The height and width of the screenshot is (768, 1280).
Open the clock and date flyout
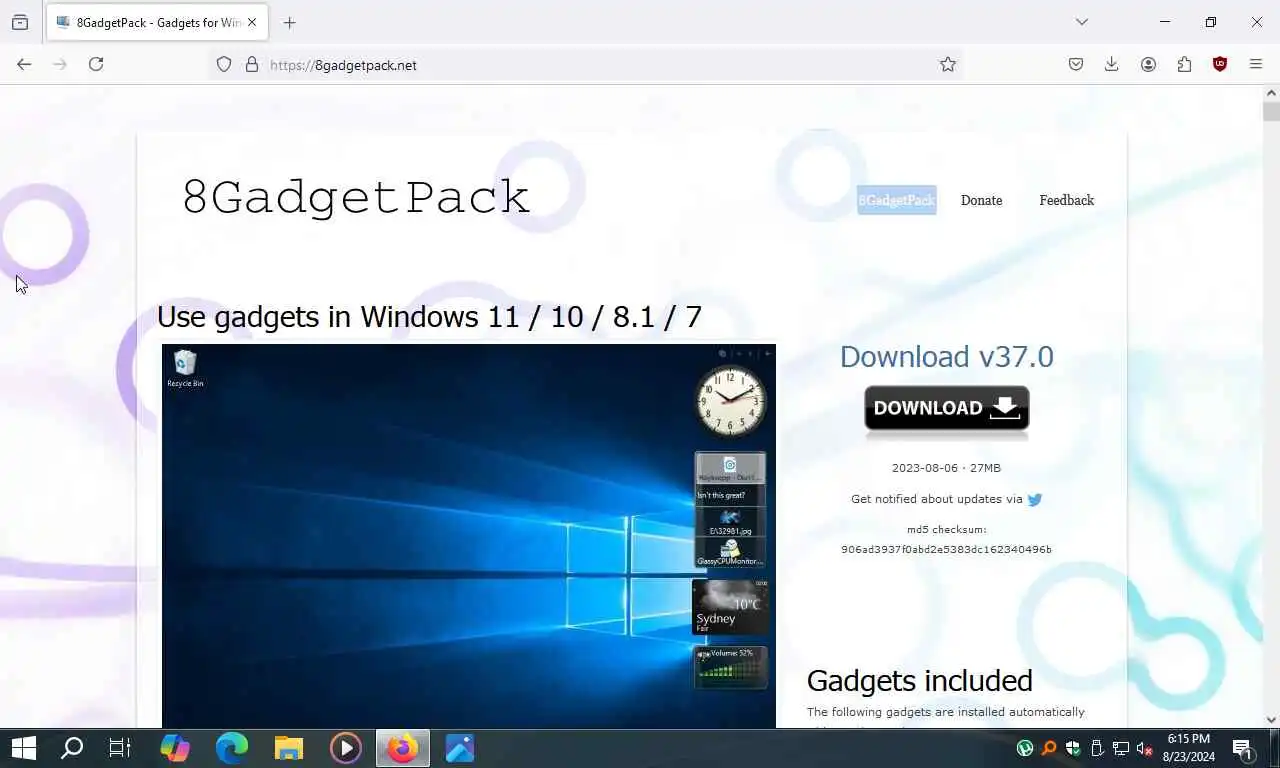point(1188,748)
